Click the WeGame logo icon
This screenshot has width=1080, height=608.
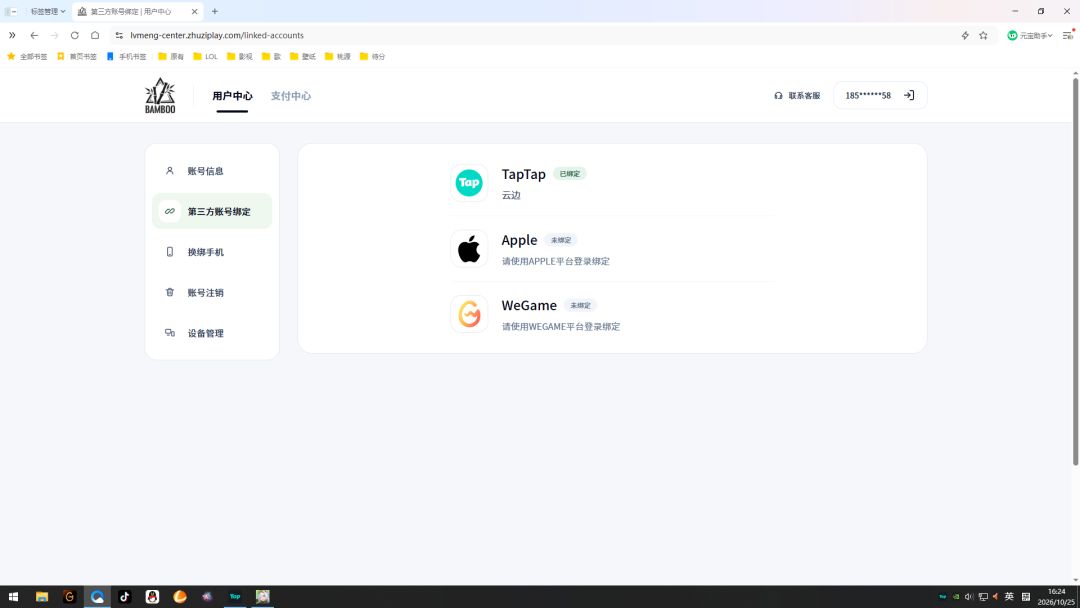click(469, 314)
